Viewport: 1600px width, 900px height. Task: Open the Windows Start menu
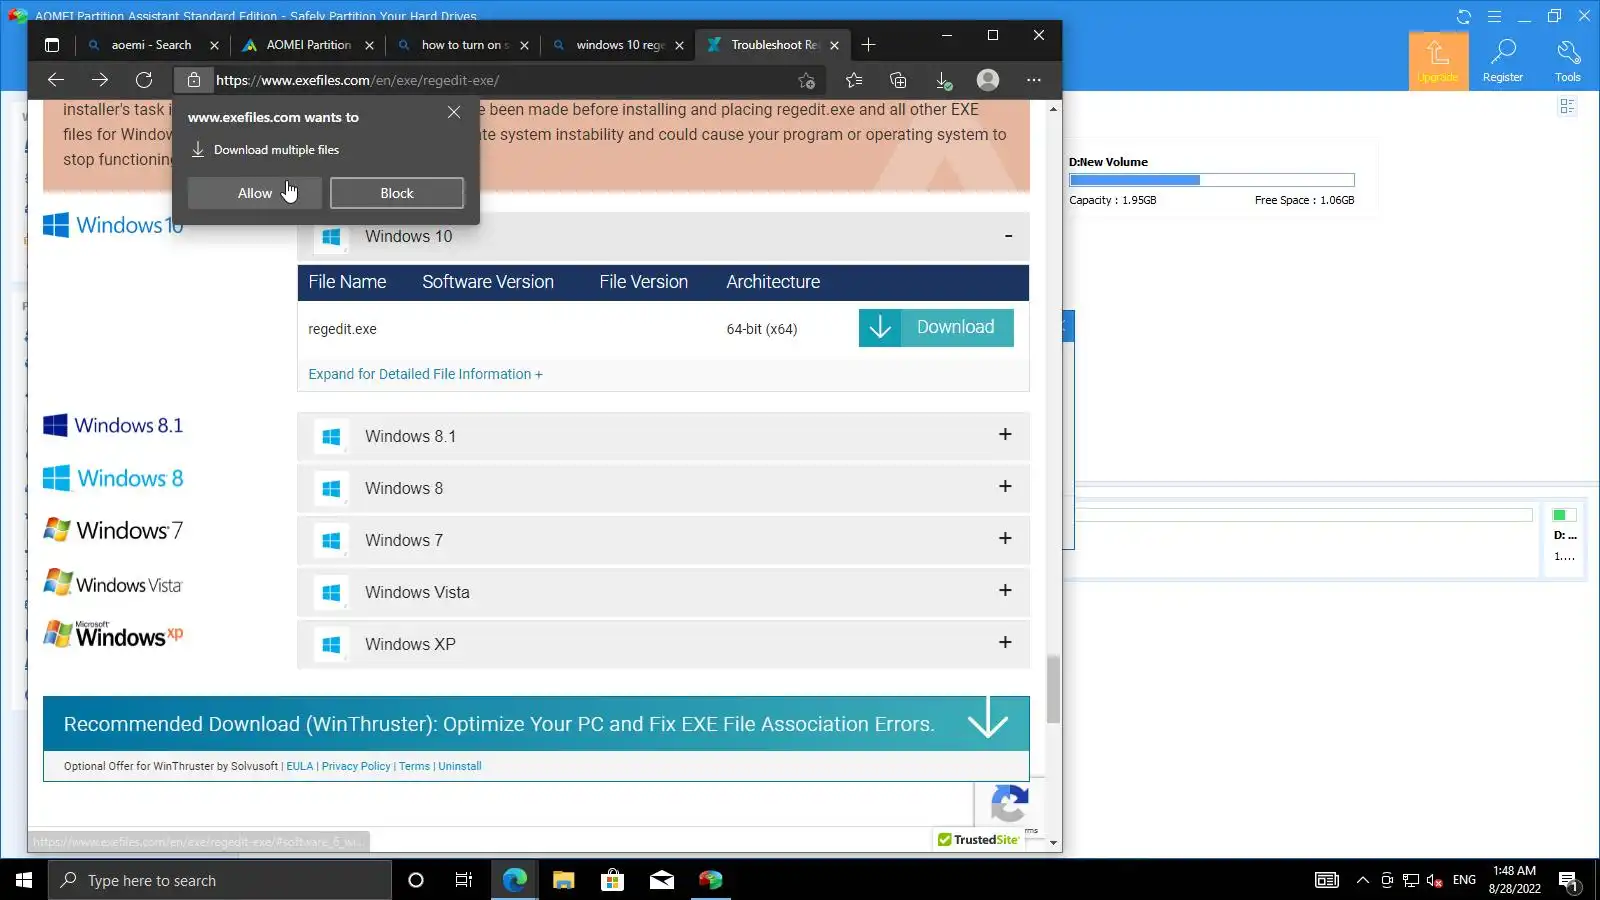[x=24, y=880]
